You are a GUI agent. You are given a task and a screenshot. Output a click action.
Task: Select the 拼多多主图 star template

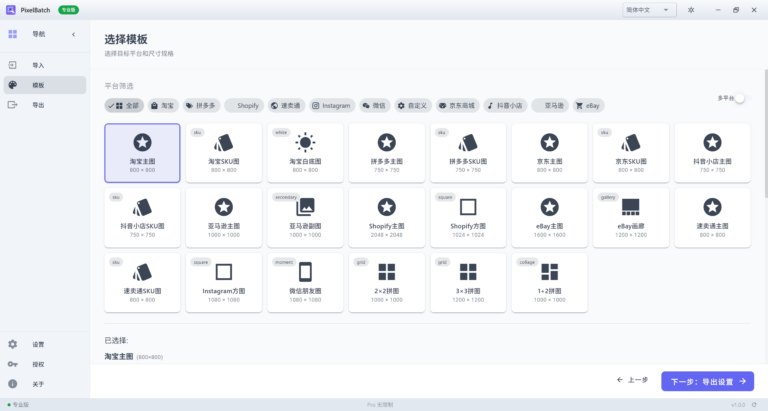pos(386,153)
